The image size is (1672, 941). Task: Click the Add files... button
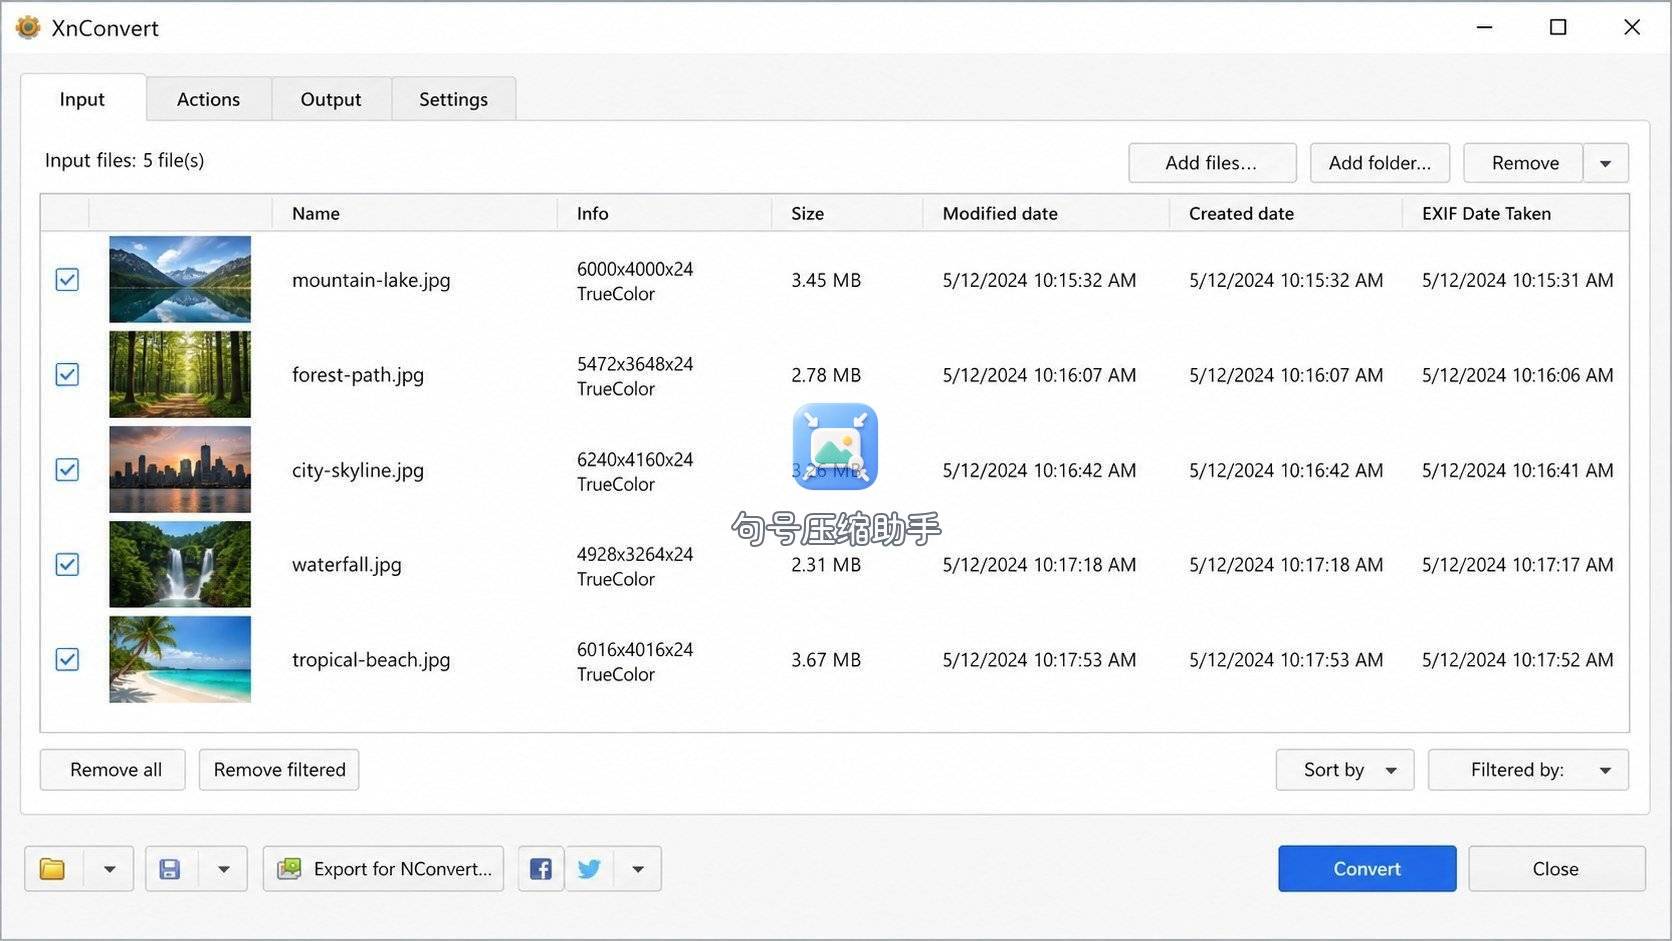coord(1212,163)
